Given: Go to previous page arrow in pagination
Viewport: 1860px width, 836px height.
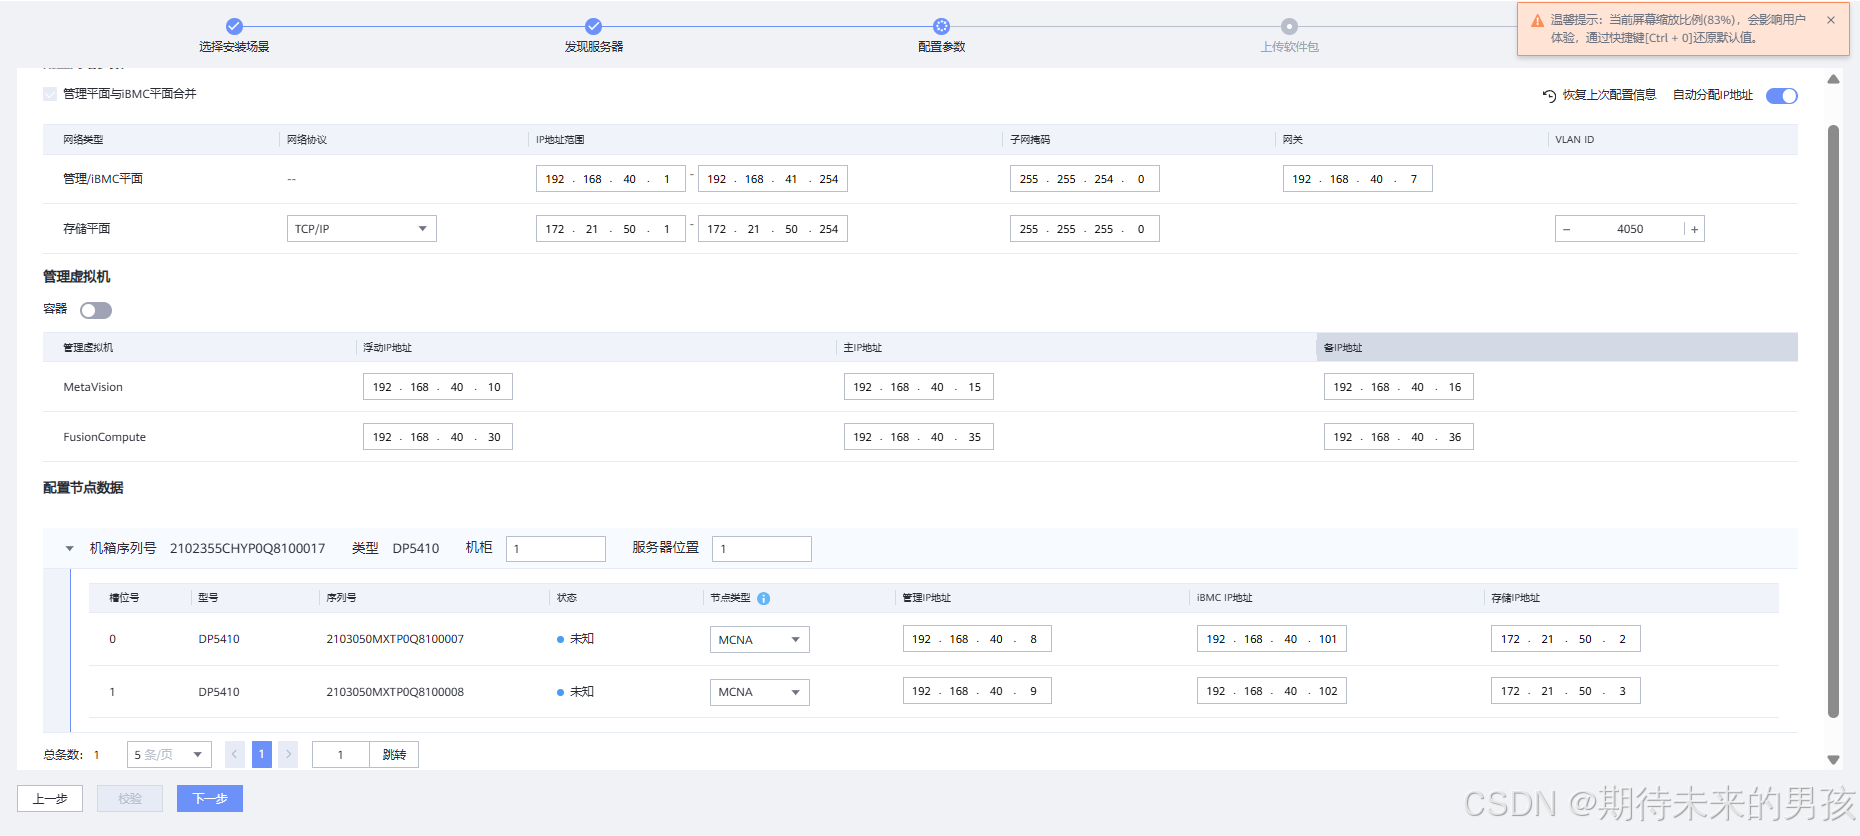Looking at the screenshot, I should pyautogui.click(x=235, y=754).
